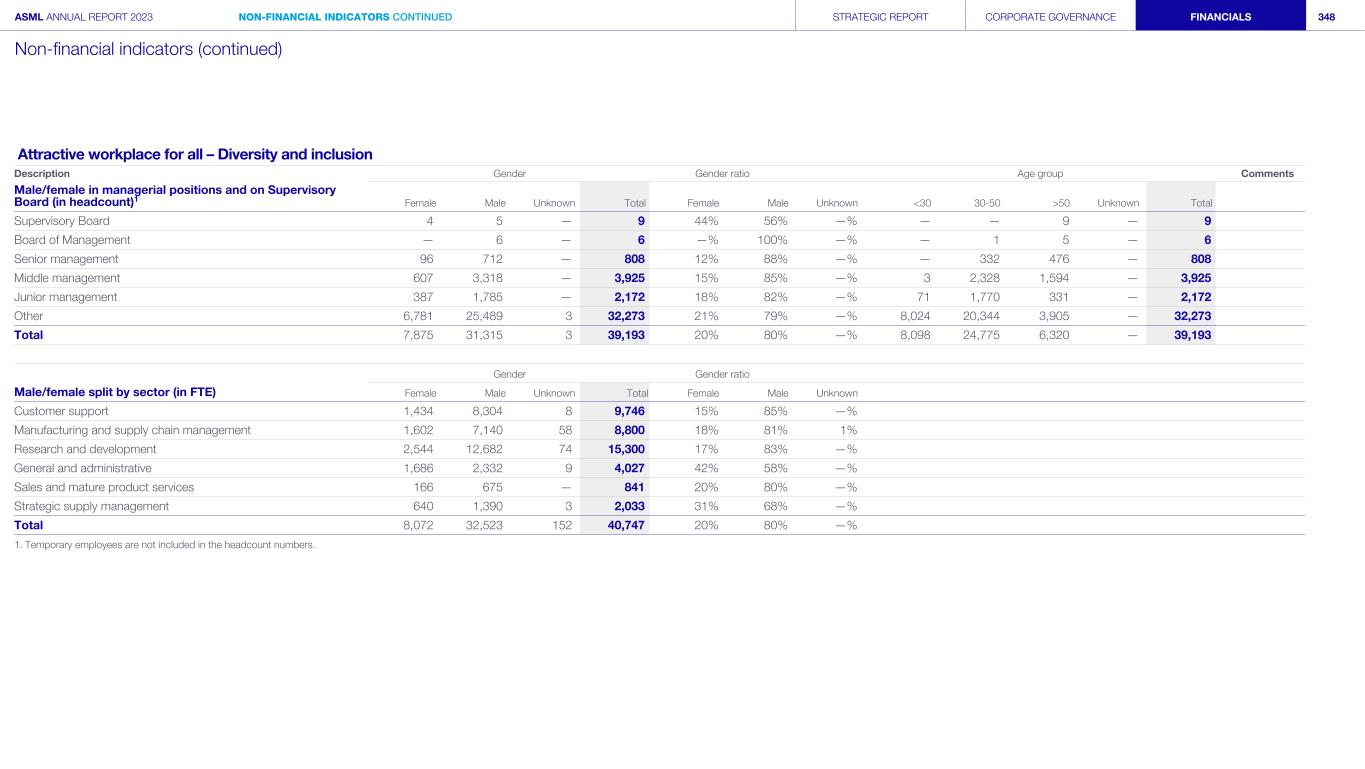
Task: Select the Customer support row label
Action: pyautogui.click(x=61, y=411)
